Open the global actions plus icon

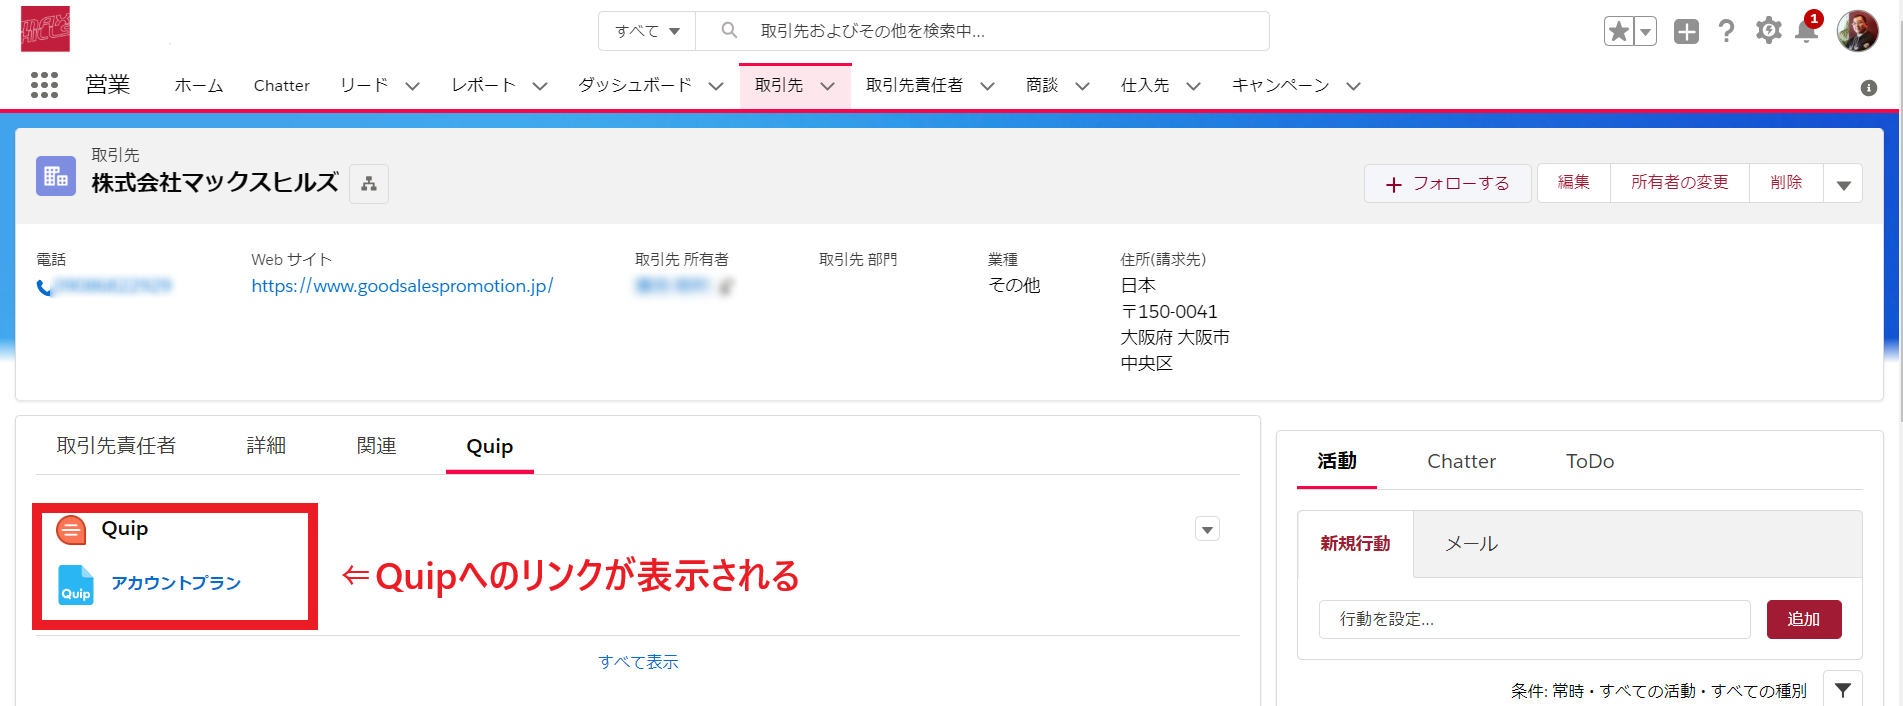(x=1686, y=32)
